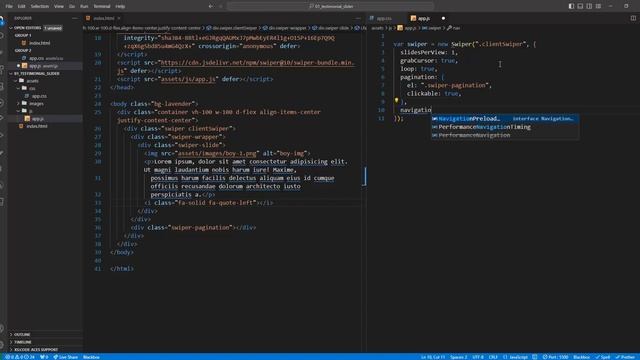The width and height of the screenshot is (640, 360).
Task: Change encoding via UTF-8
Action: pos(478,357)
